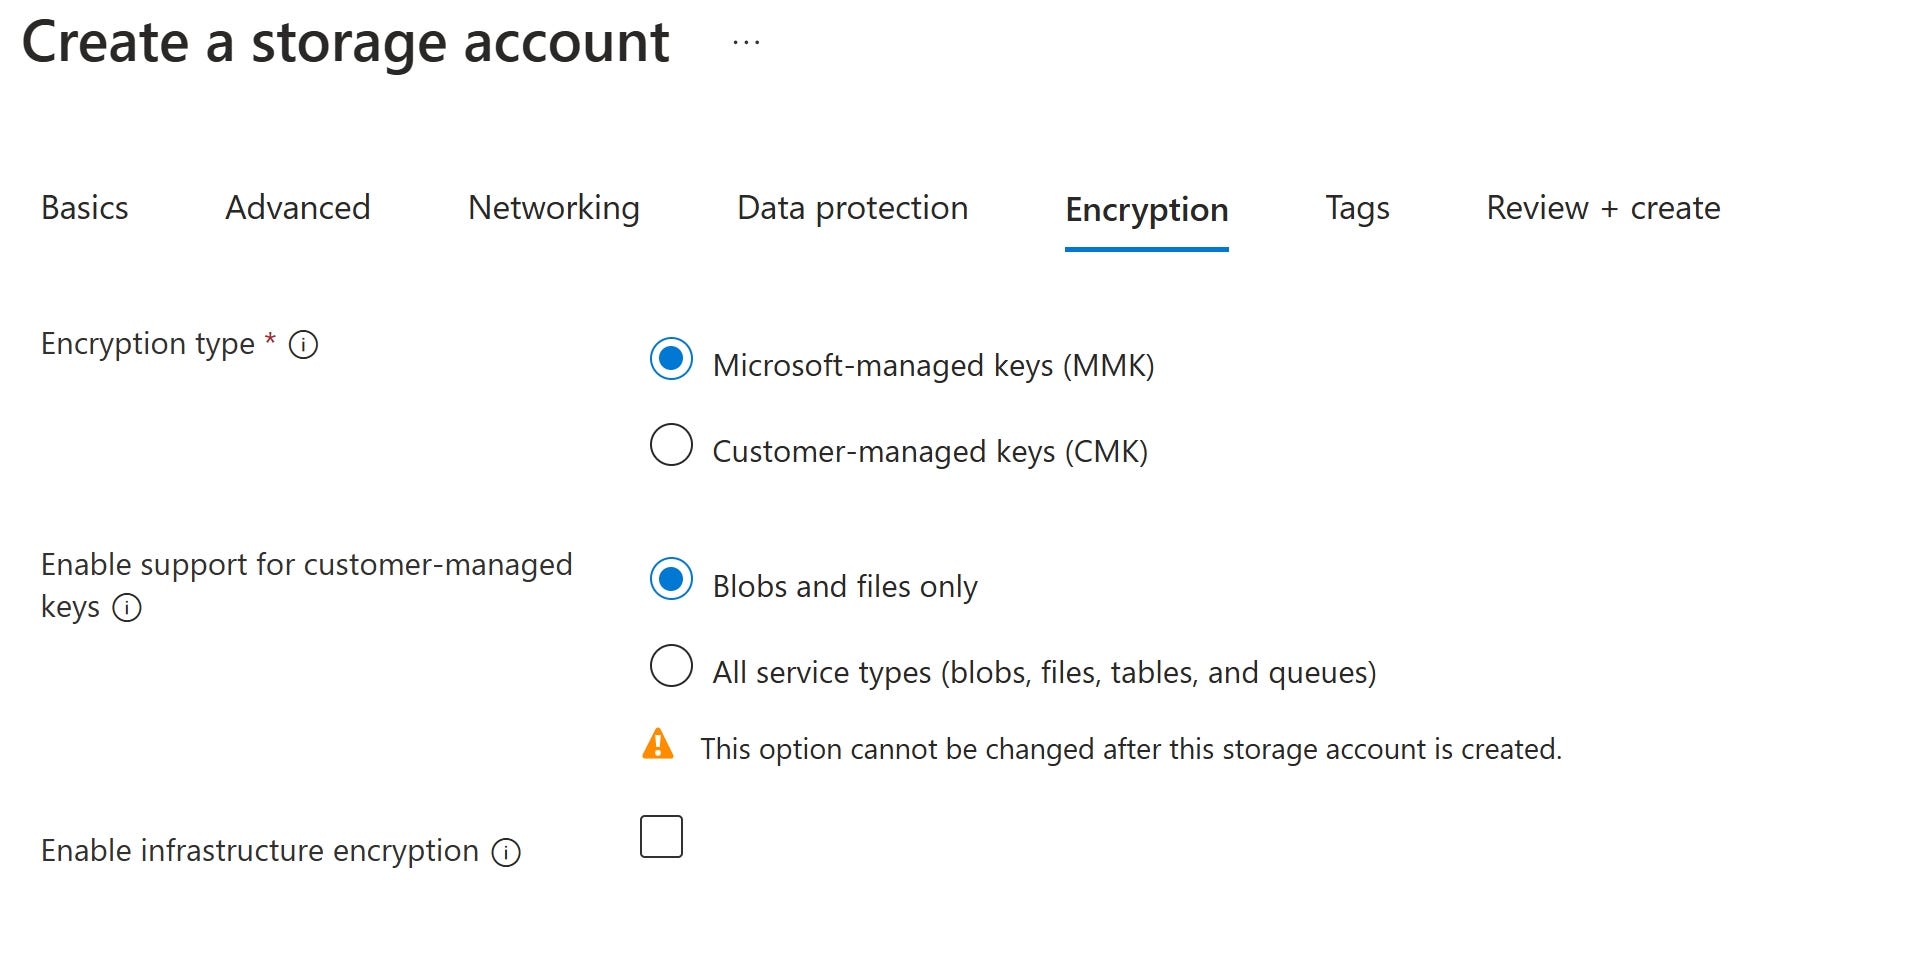Open the Review + create tab
Viewport: 1915px width, 967px height.
pos(1604,208)
